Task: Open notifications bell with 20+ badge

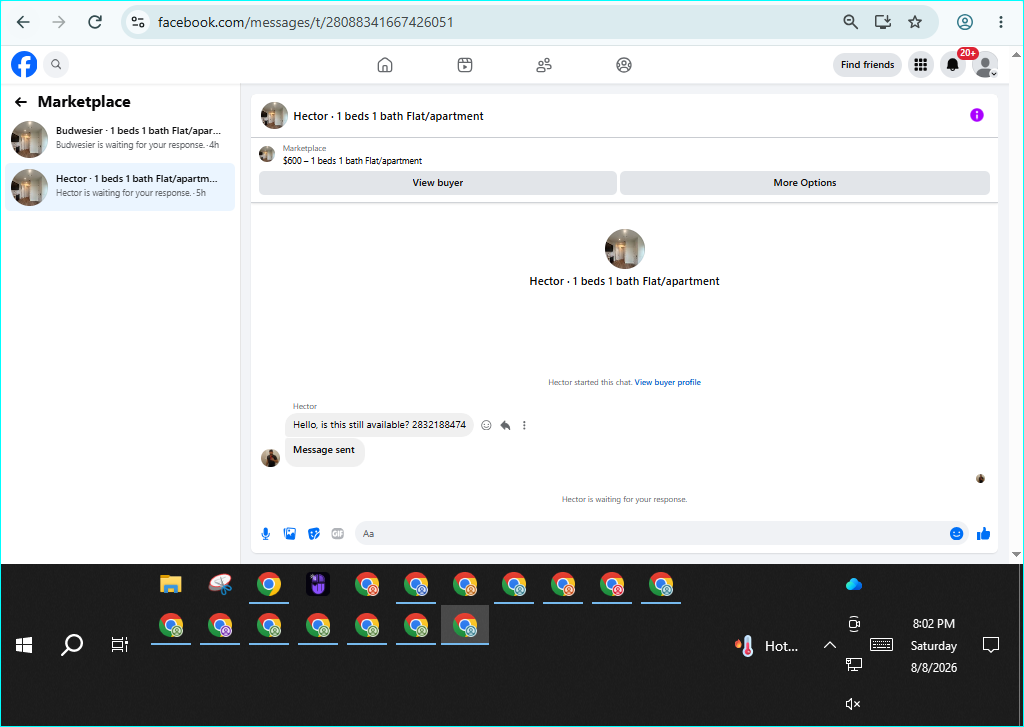Action: [x=953, y=65]
